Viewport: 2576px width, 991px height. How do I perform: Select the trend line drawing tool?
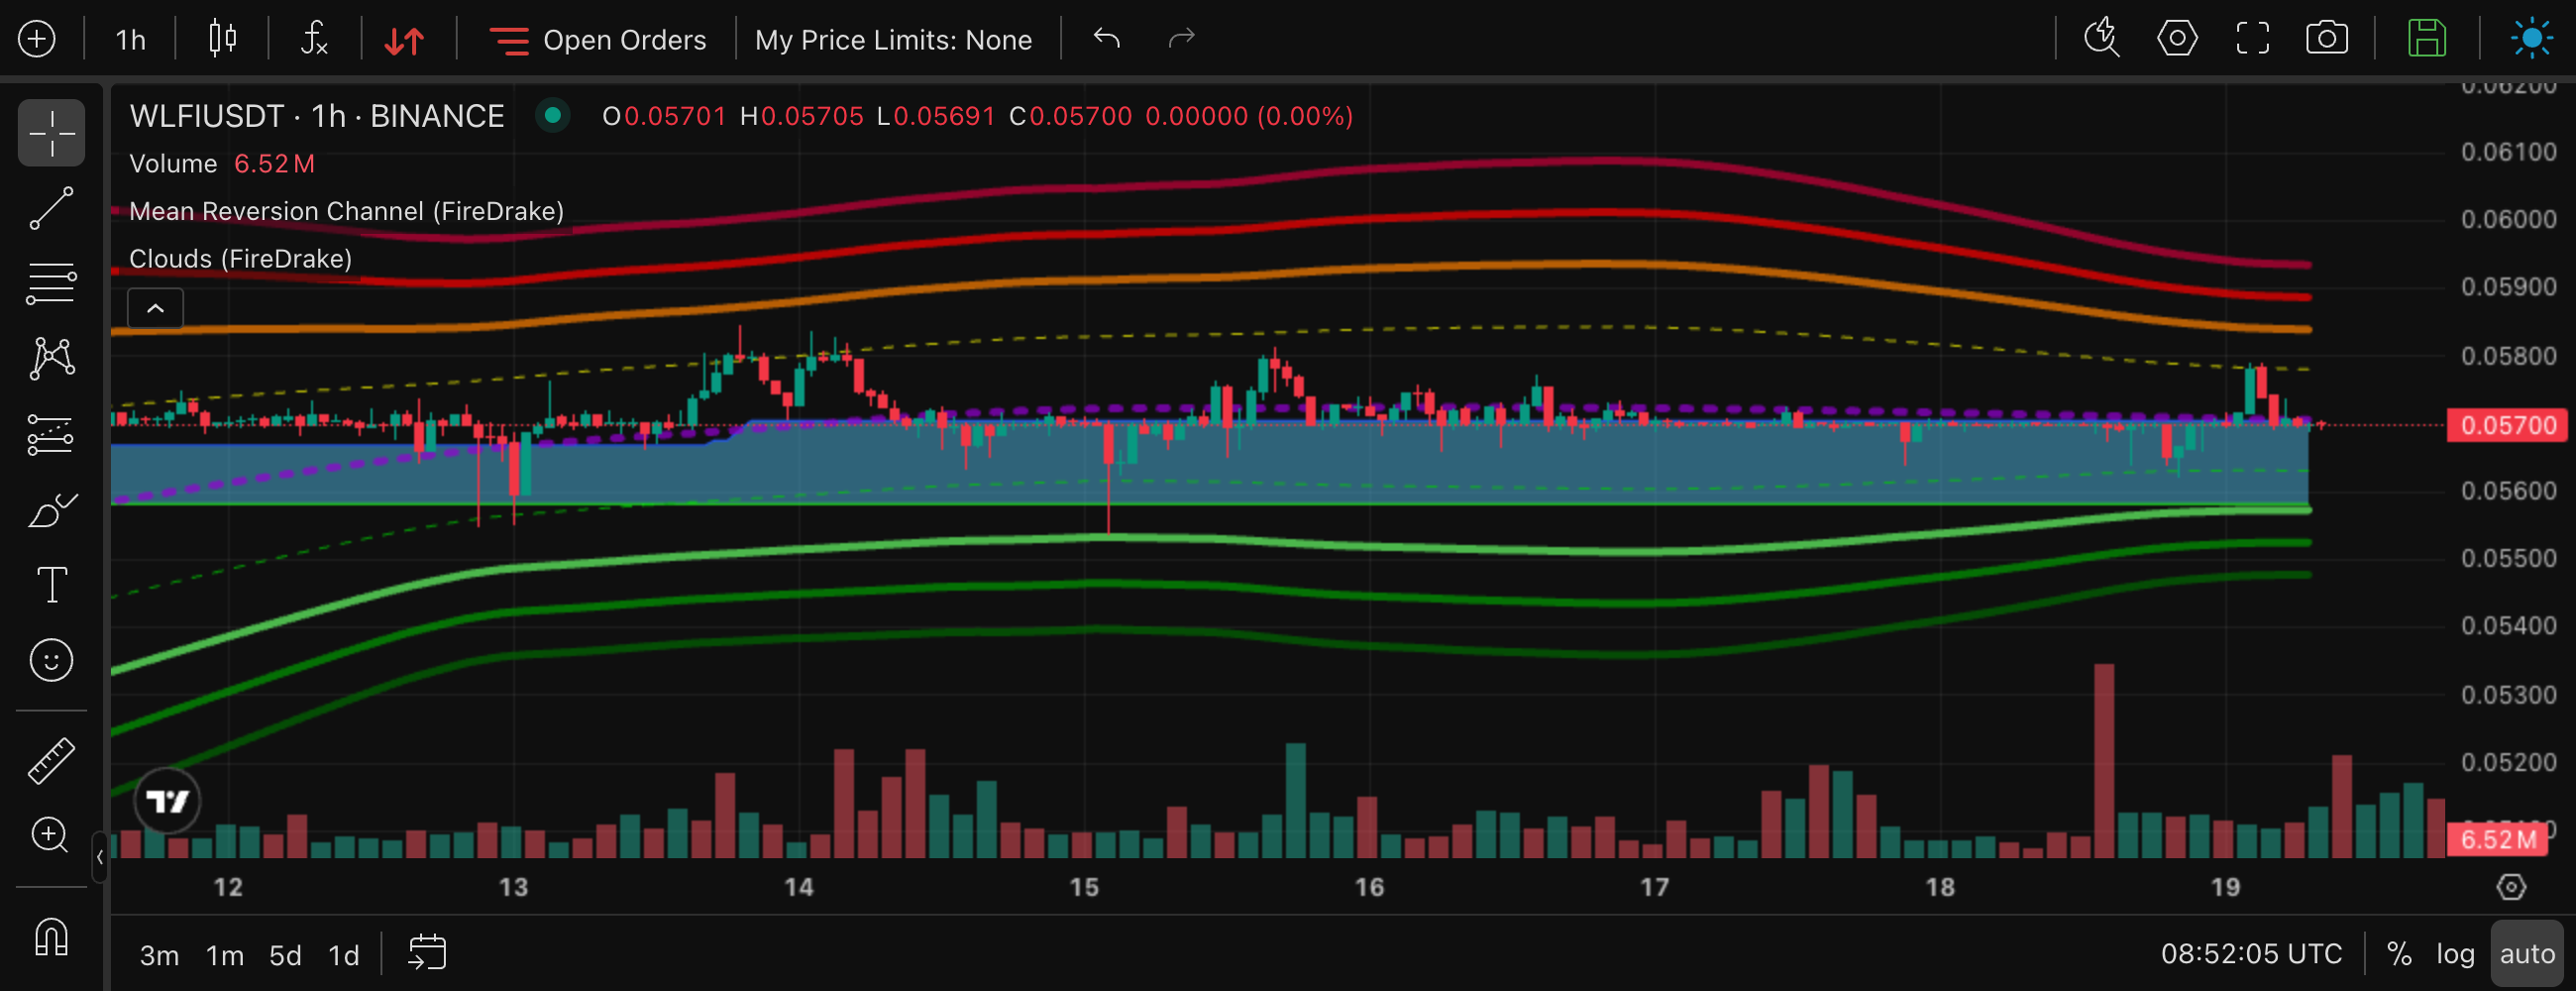tap(51, 208)
